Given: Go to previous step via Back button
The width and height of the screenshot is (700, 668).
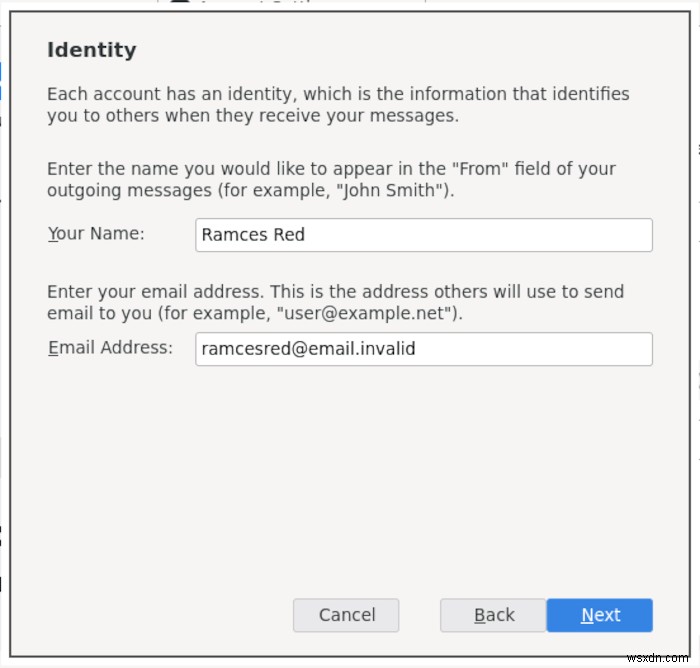Looking at the screenshot, I should click(493, 615).
